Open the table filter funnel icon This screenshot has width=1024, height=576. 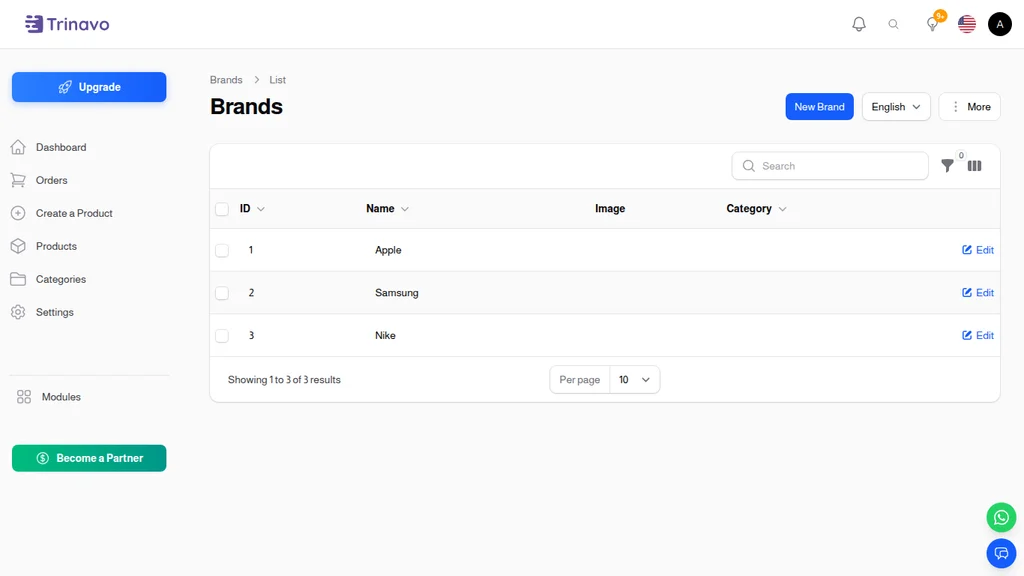[947, 166]
